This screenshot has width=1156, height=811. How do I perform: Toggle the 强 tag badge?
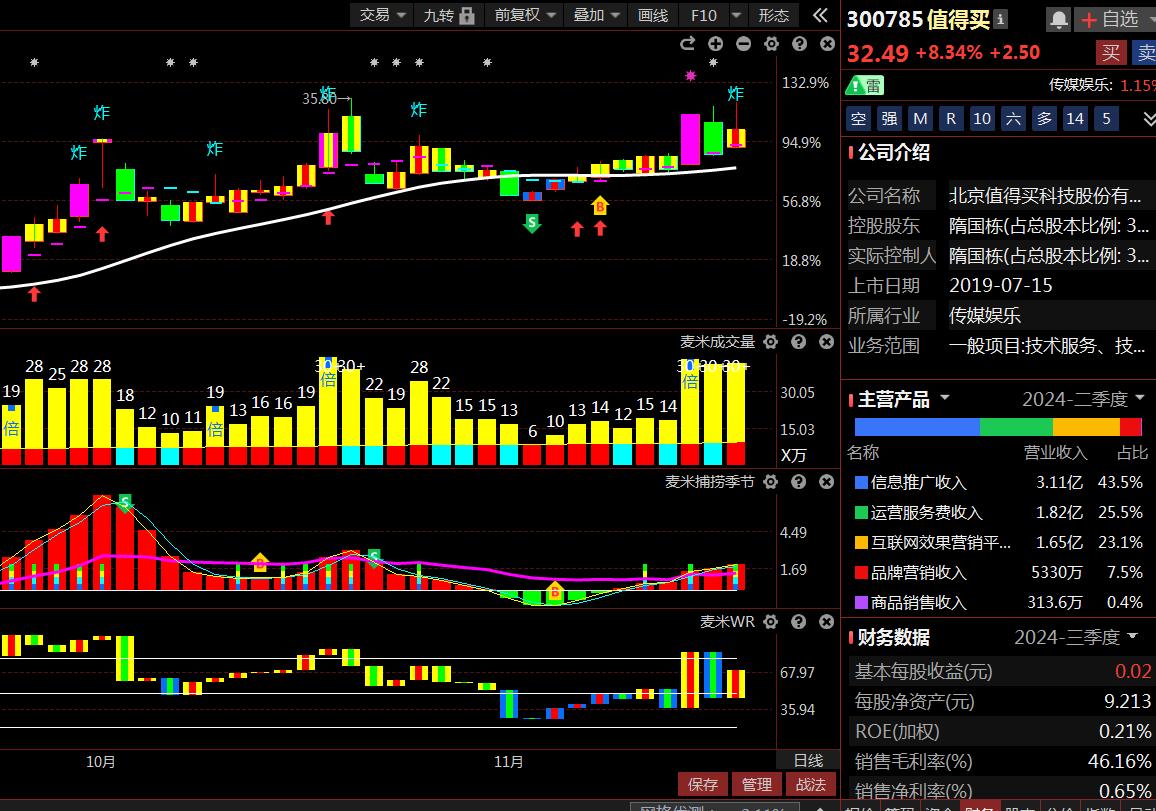pyautogui.click(x=889, y=119)
